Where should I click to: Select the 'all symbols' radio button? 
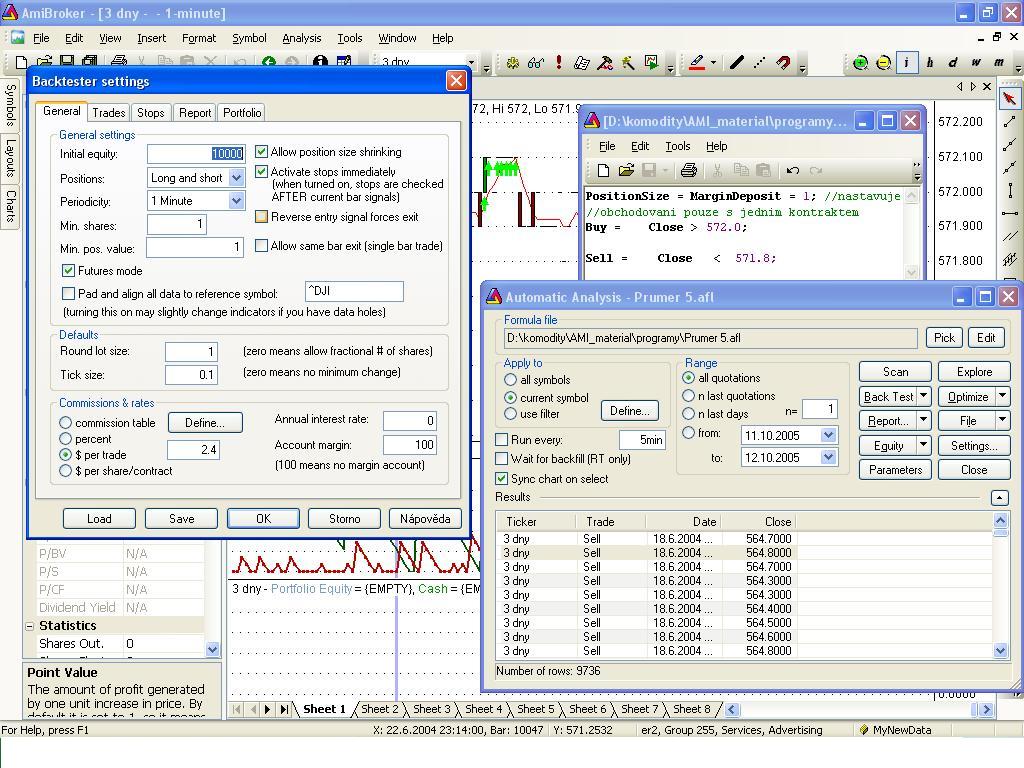[x=511, y=380]
